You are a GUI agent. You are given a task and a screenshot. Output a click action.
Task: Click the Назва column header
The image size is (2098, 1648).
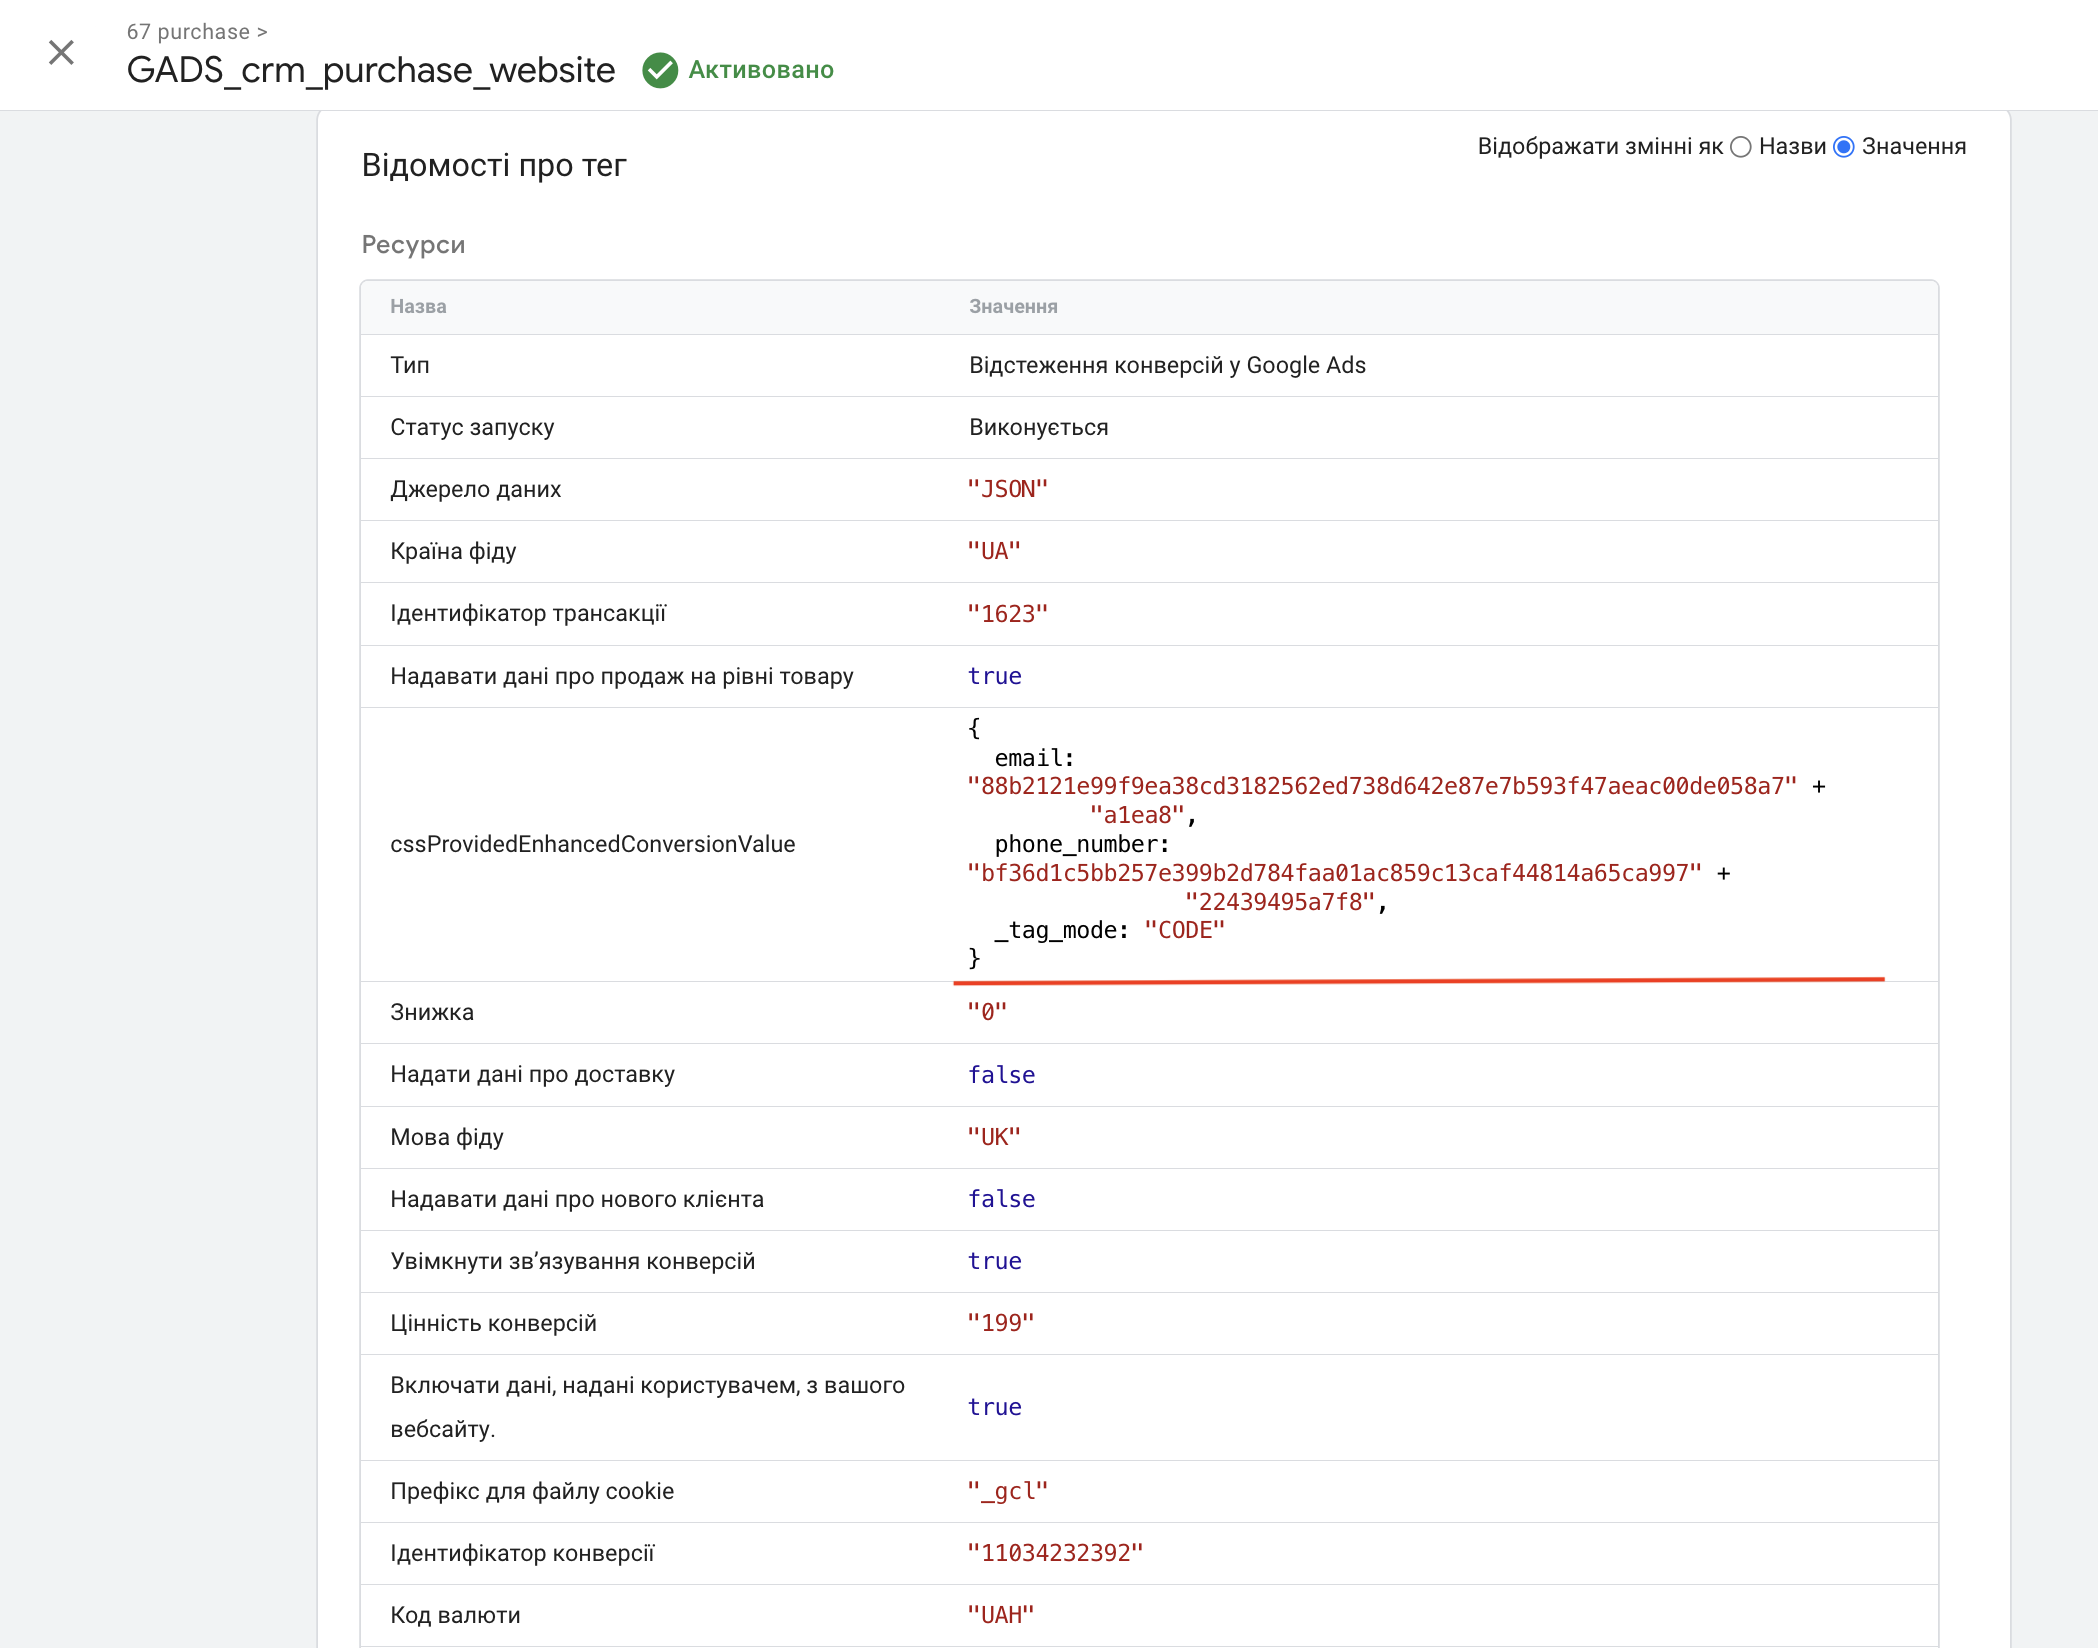(x=418, y=307)
